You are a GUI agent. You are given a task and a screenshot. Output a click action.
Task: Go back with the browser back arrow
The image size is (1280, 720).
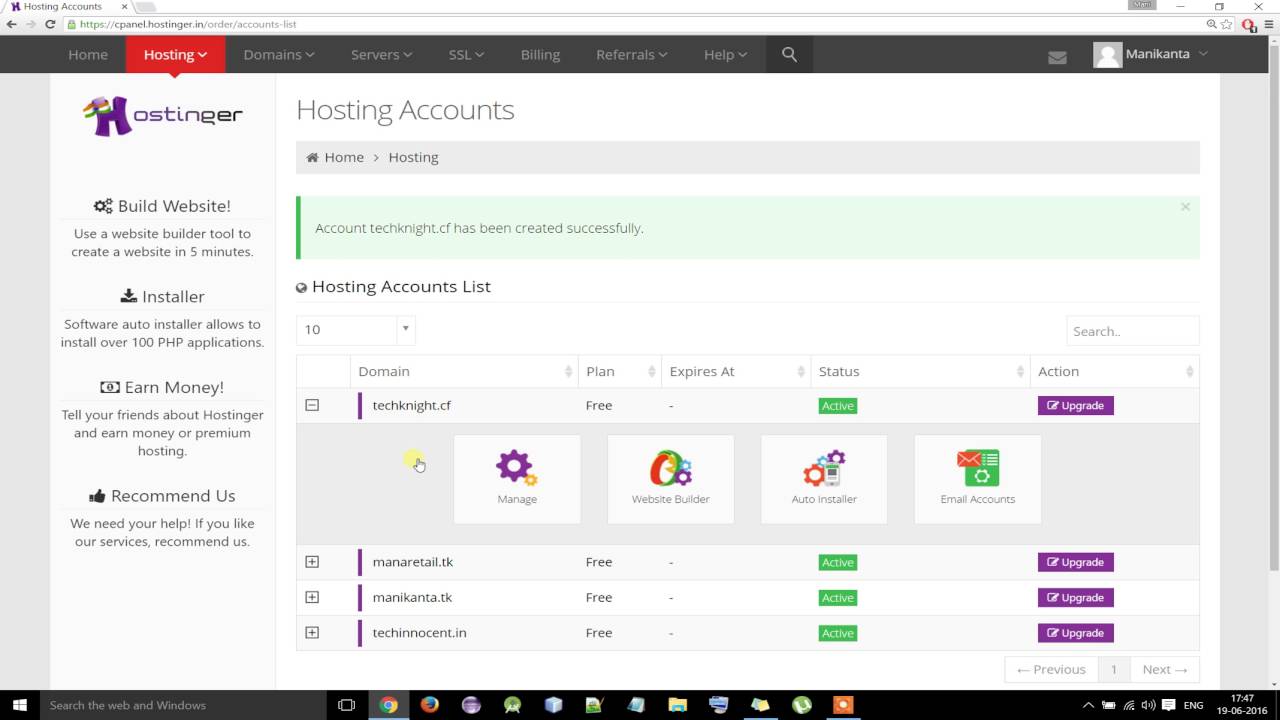pos(11,24)
